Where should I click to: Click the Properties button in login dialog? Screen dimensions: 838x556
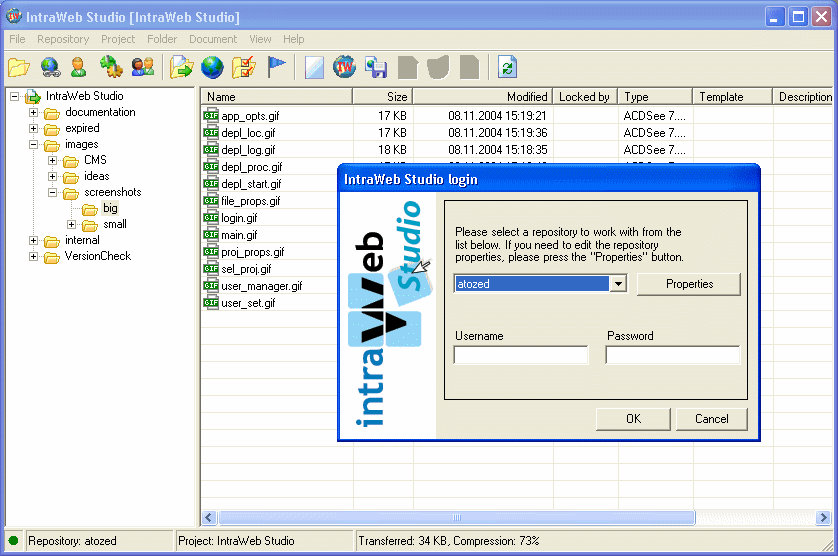(689, 284)
